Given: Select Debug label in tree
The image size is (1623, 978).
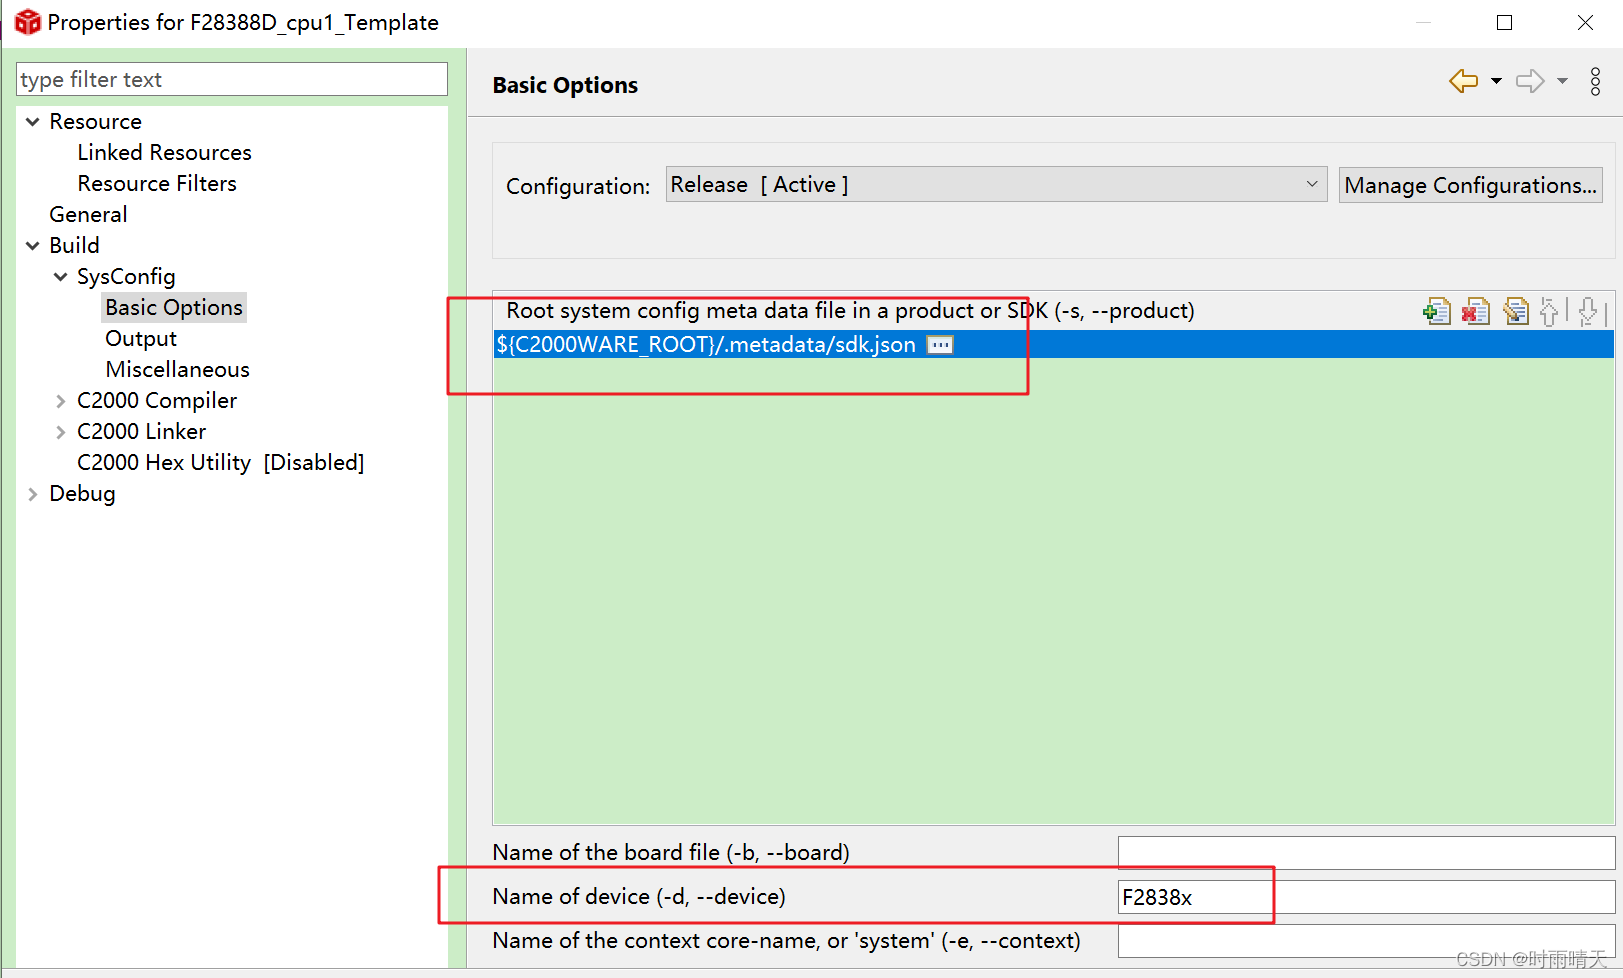Looking at the screenshot, I should [x=82, y=493].
